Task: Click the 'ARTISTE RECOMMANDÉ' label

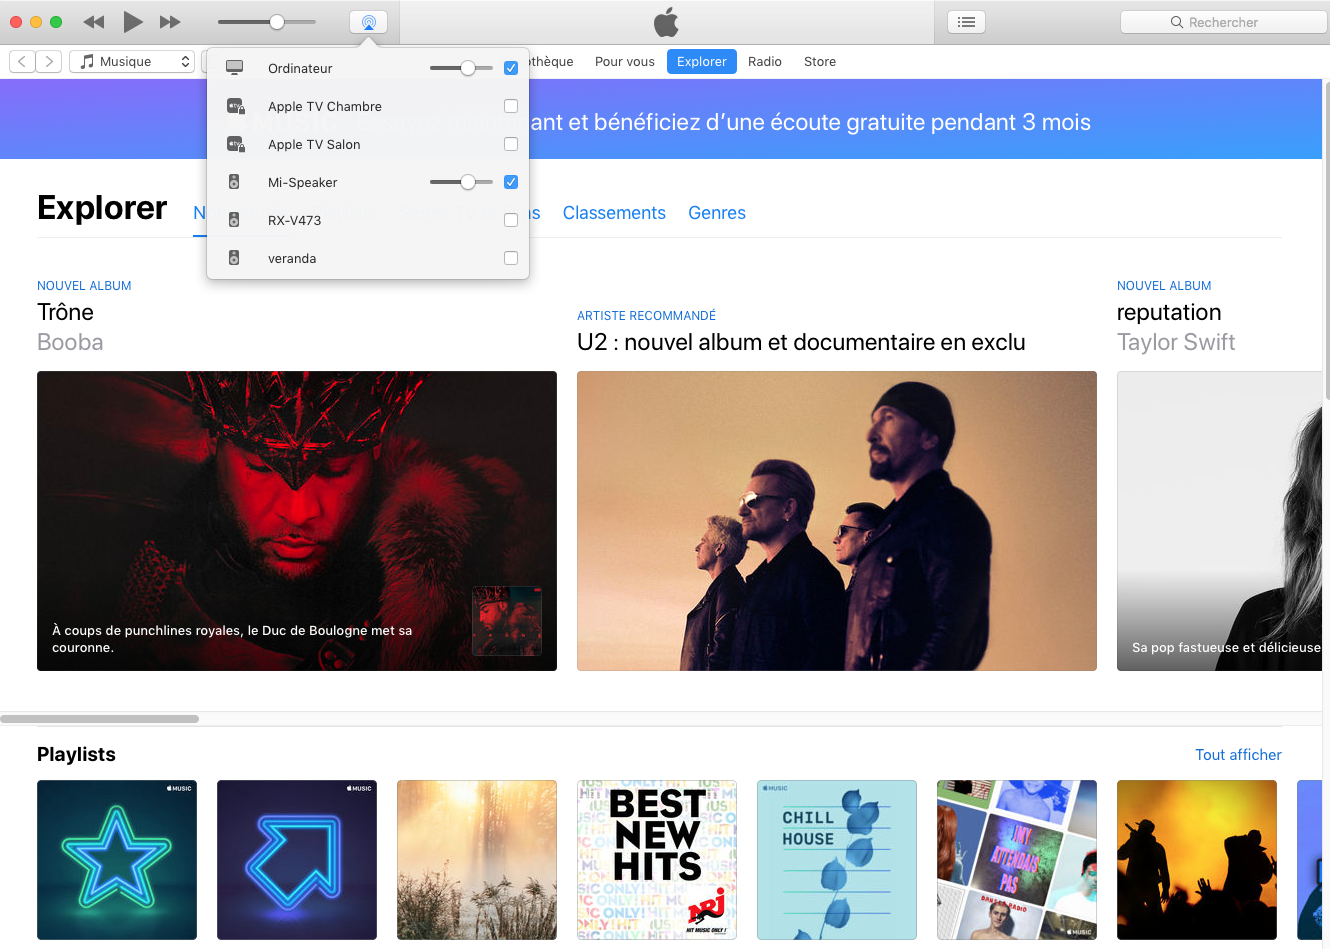Action: (646, 316)
